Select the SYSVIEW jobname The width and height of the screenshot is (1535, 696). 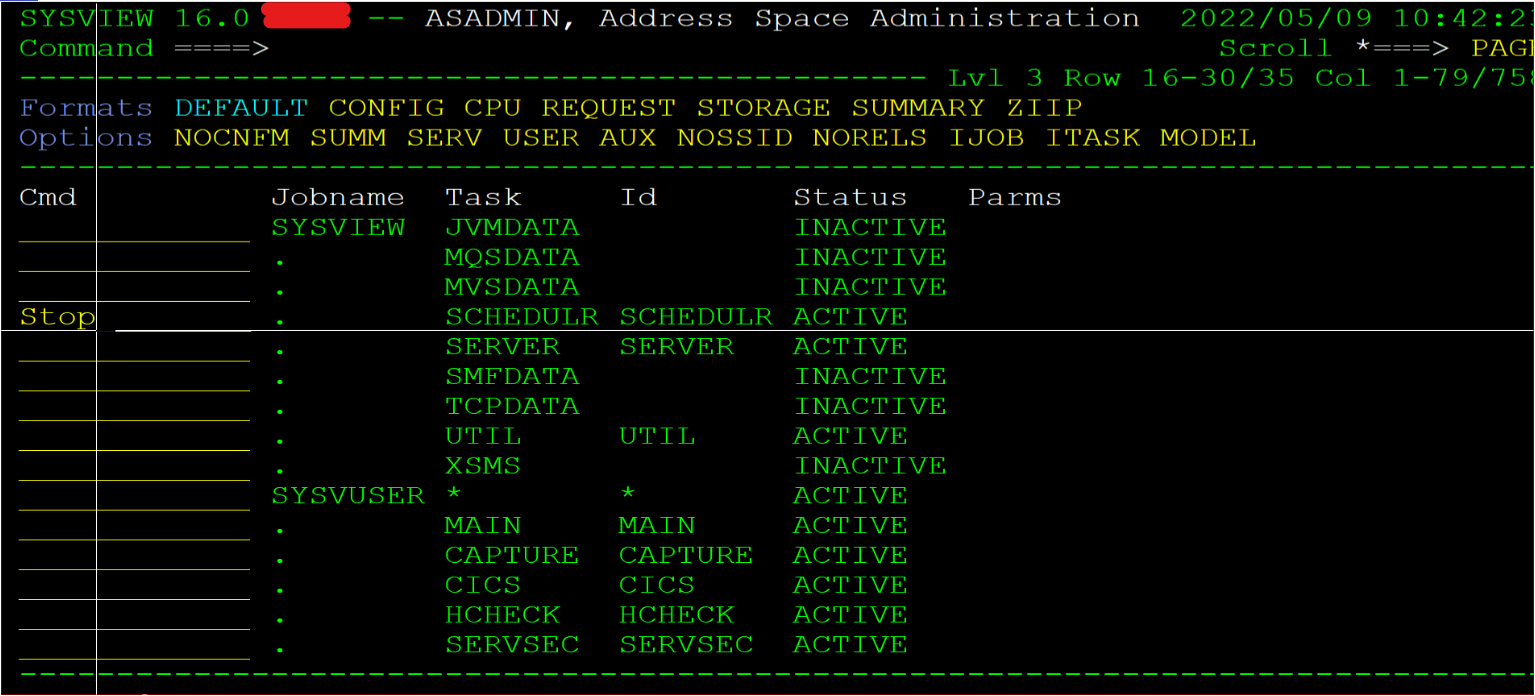pyautogui.click(x=338, y=227)
